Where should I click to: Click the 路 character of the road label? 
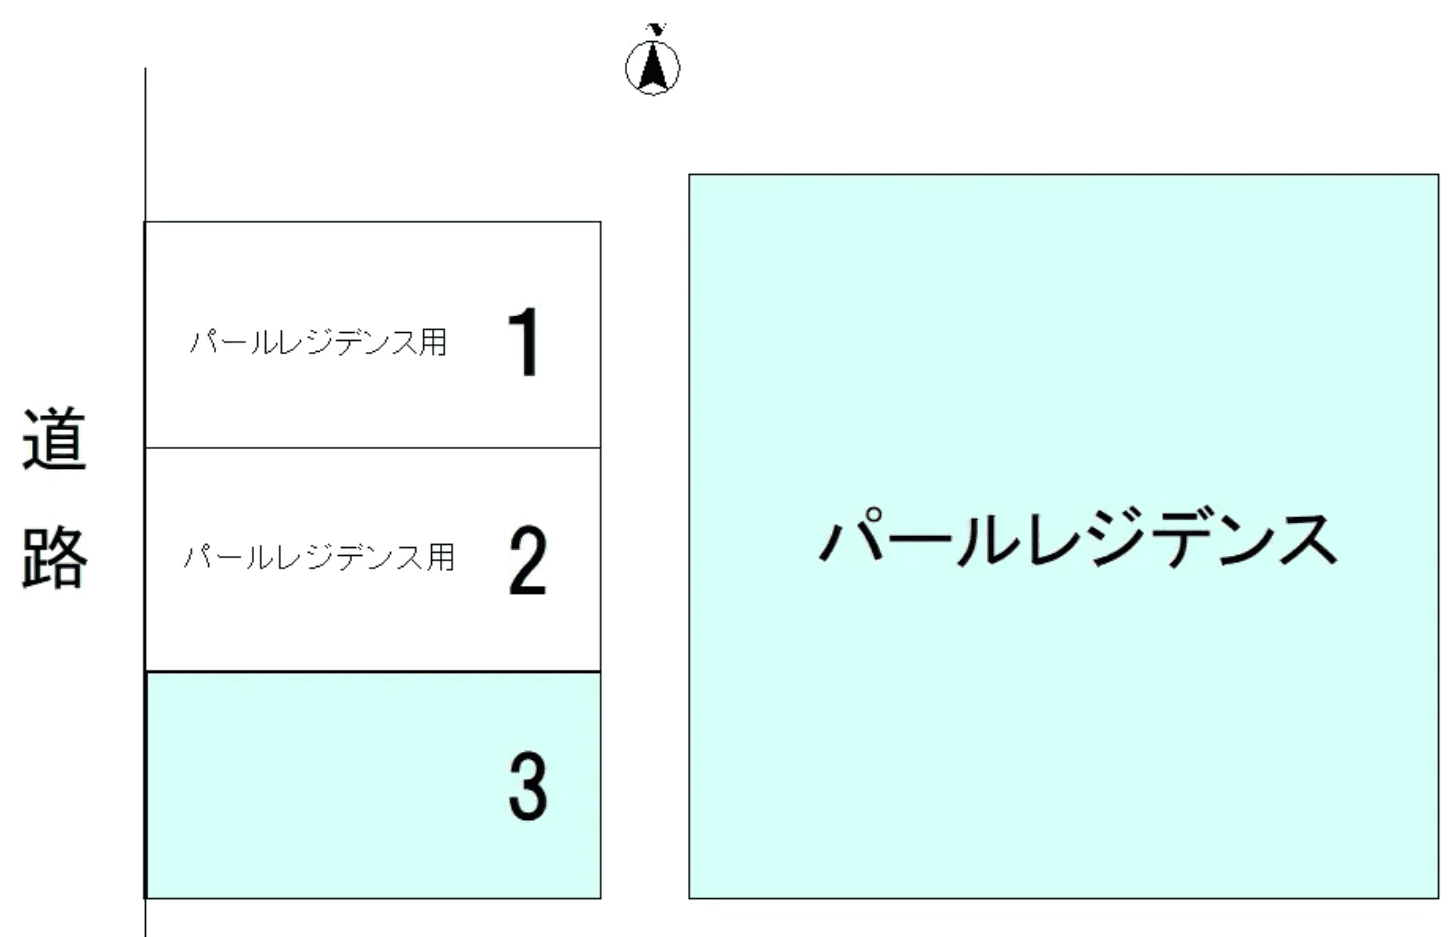55,556
